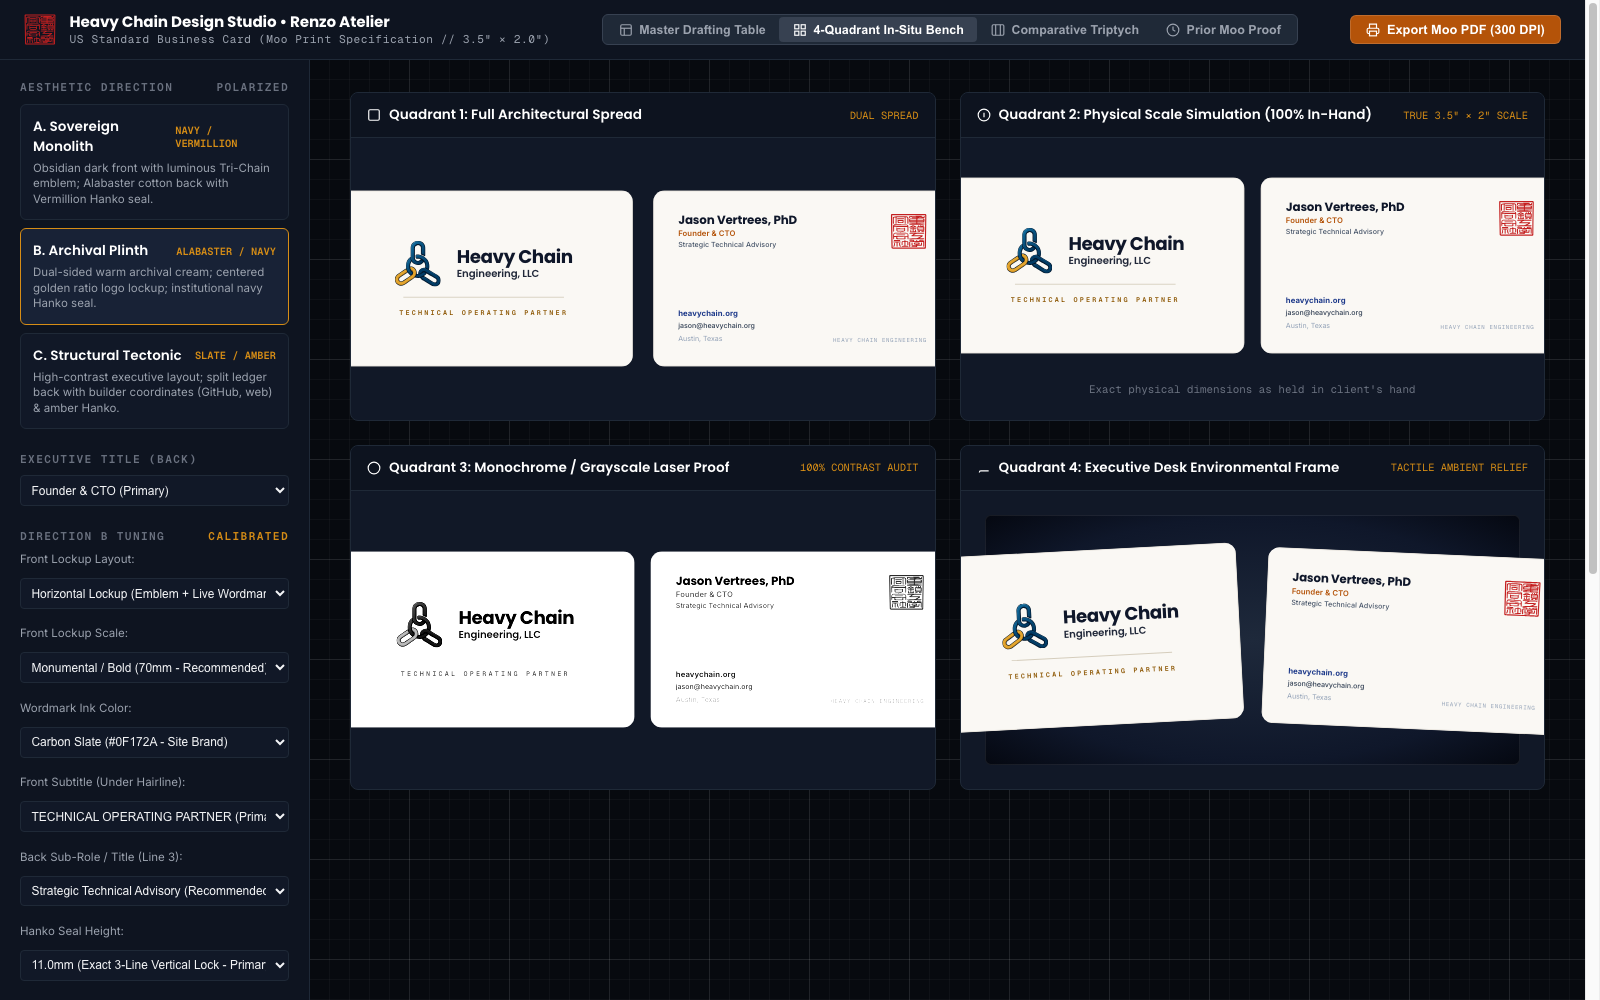
Task: Click heavychain.org on Quadrant 1 back card
Action: 708,313
